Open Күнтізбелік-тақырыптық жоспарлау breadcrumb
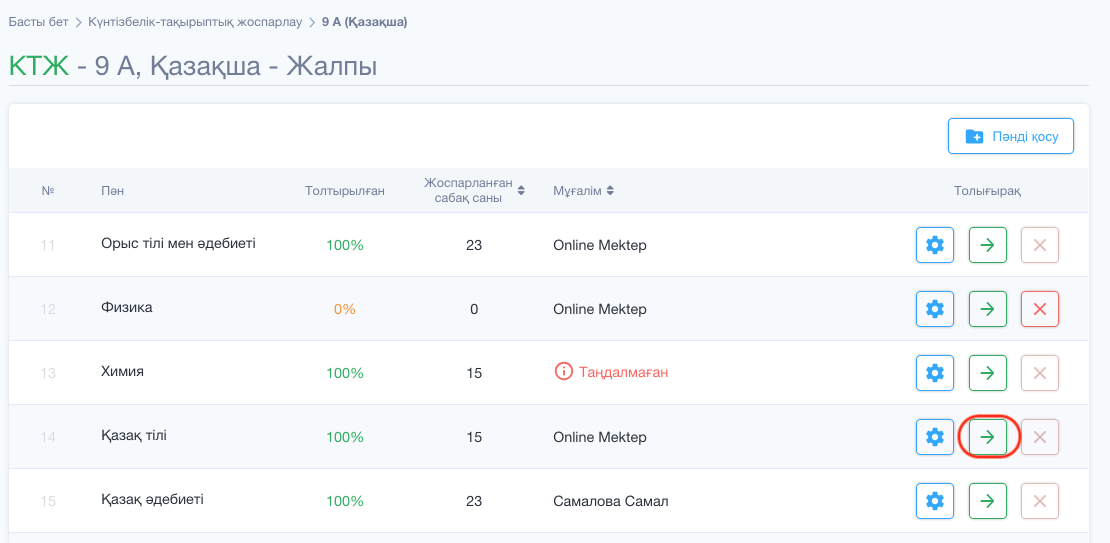Screen dimensions: 1110x543 (x=195, y=22)
